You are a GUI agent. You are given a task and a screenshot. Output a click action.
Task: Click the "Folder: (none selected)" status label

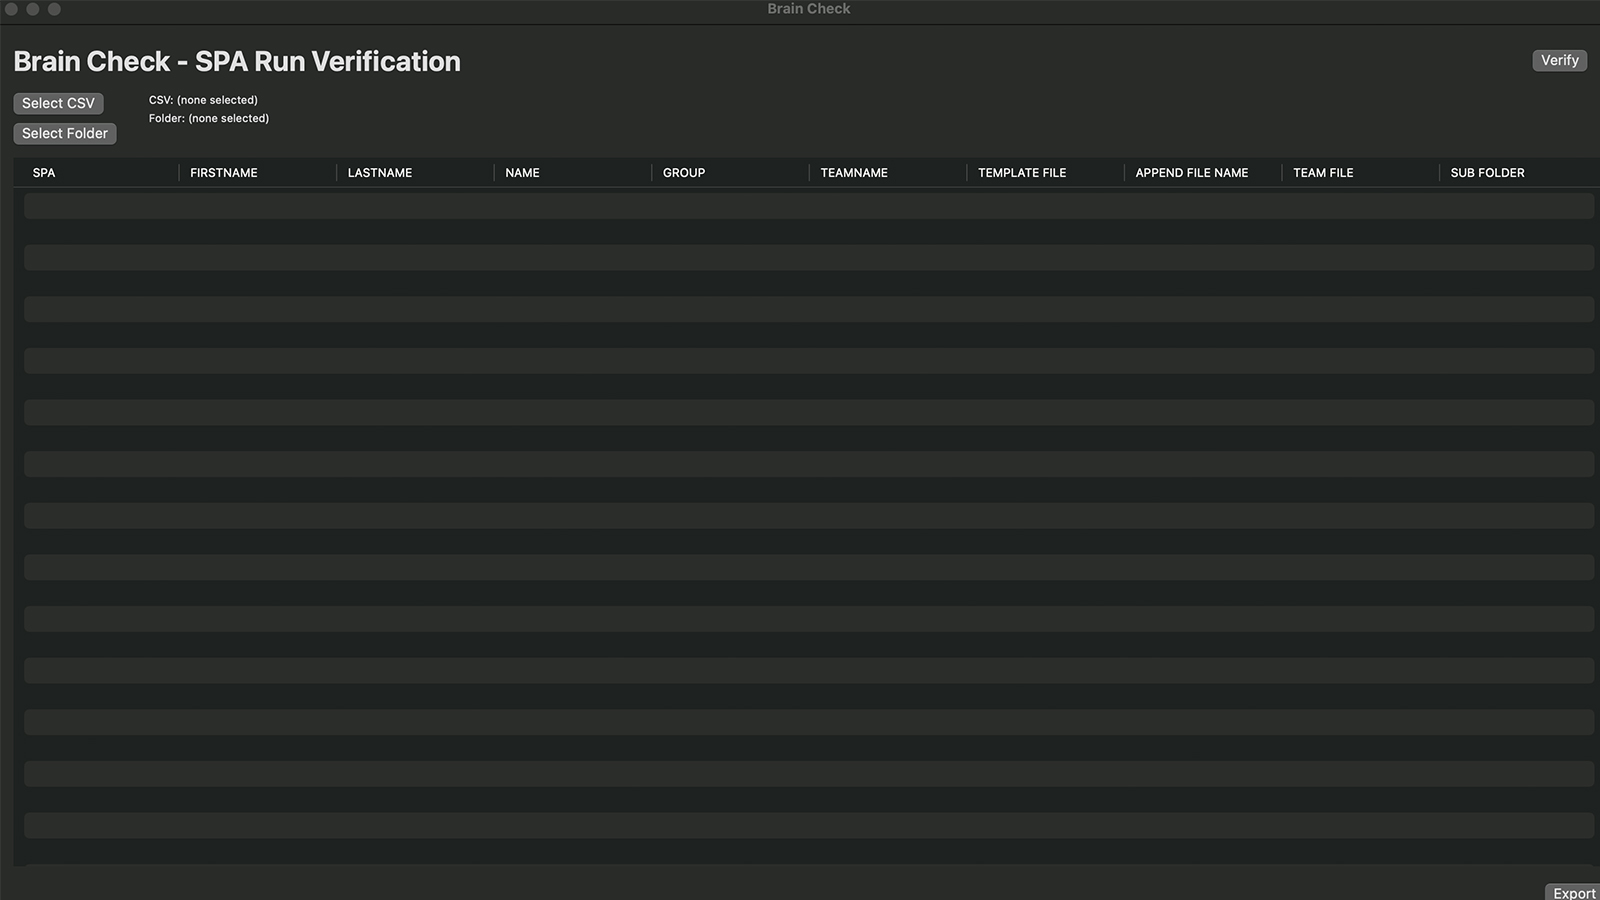point(209,118)
